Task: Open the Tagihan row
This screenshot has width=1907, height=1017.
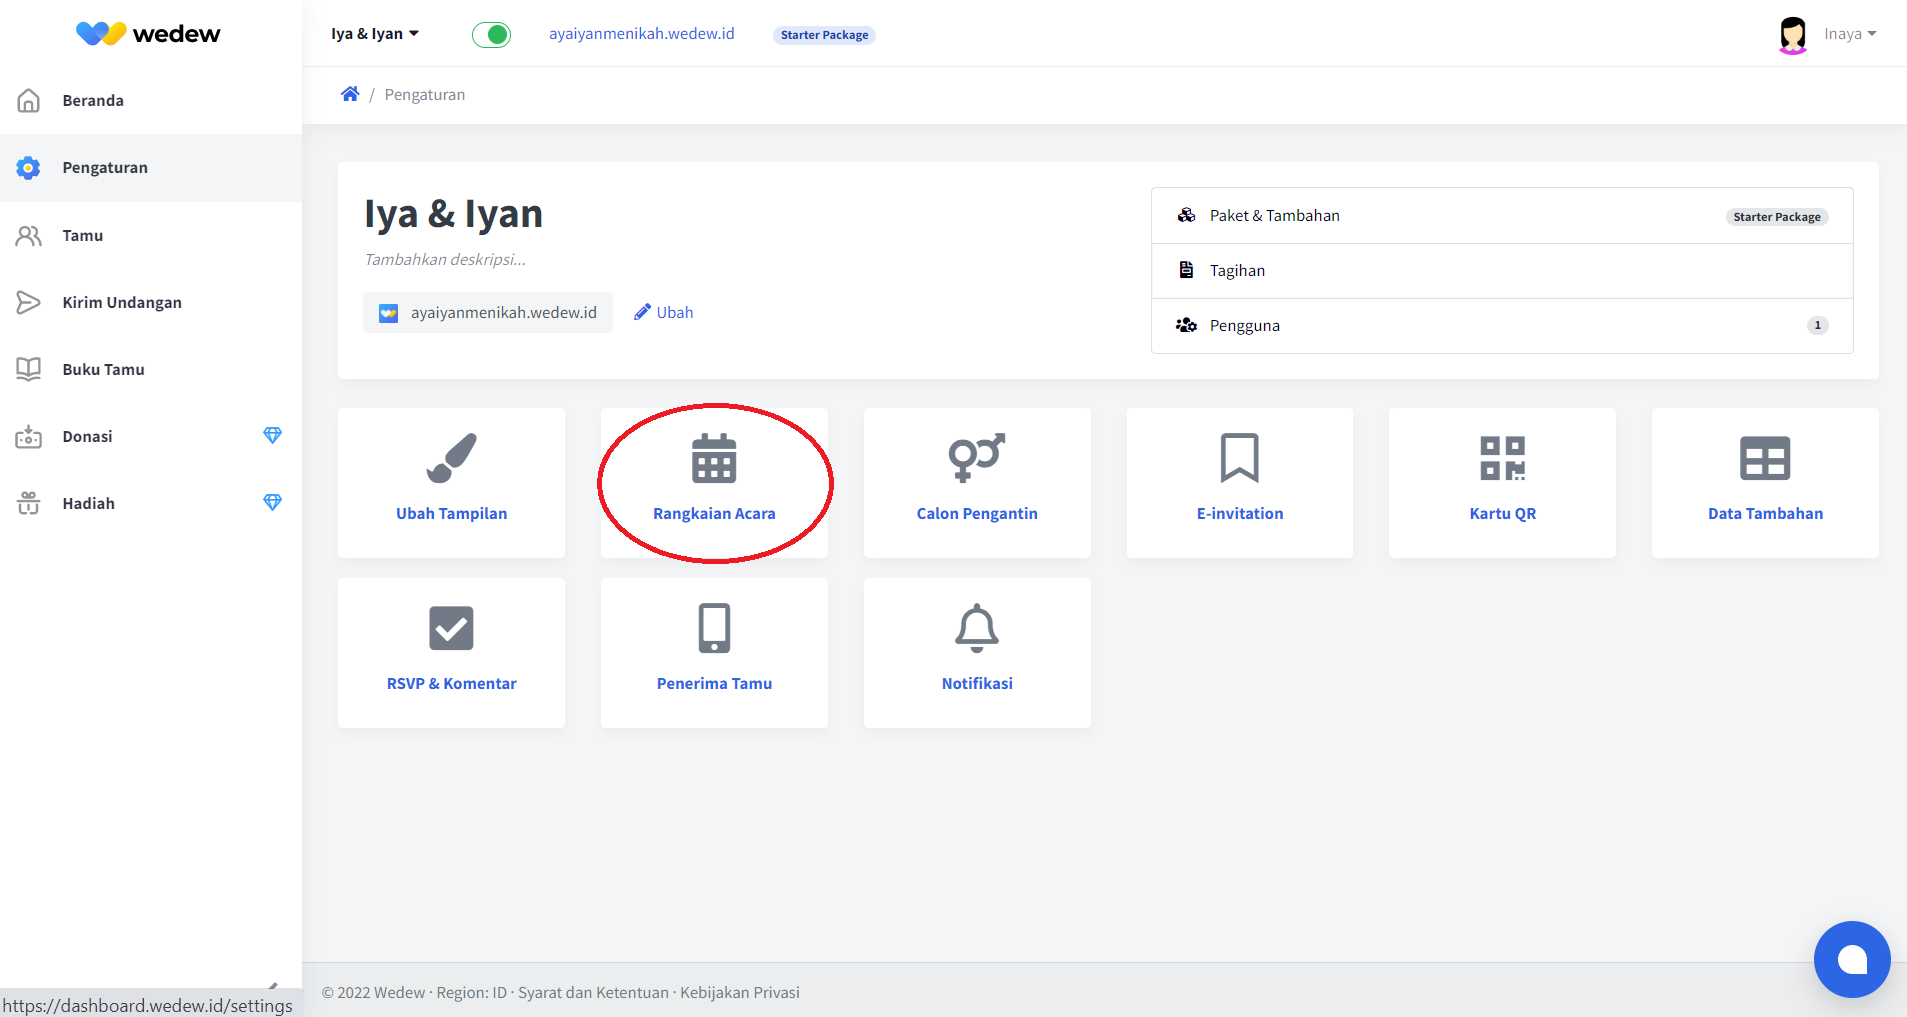Action: point(1502,271)
